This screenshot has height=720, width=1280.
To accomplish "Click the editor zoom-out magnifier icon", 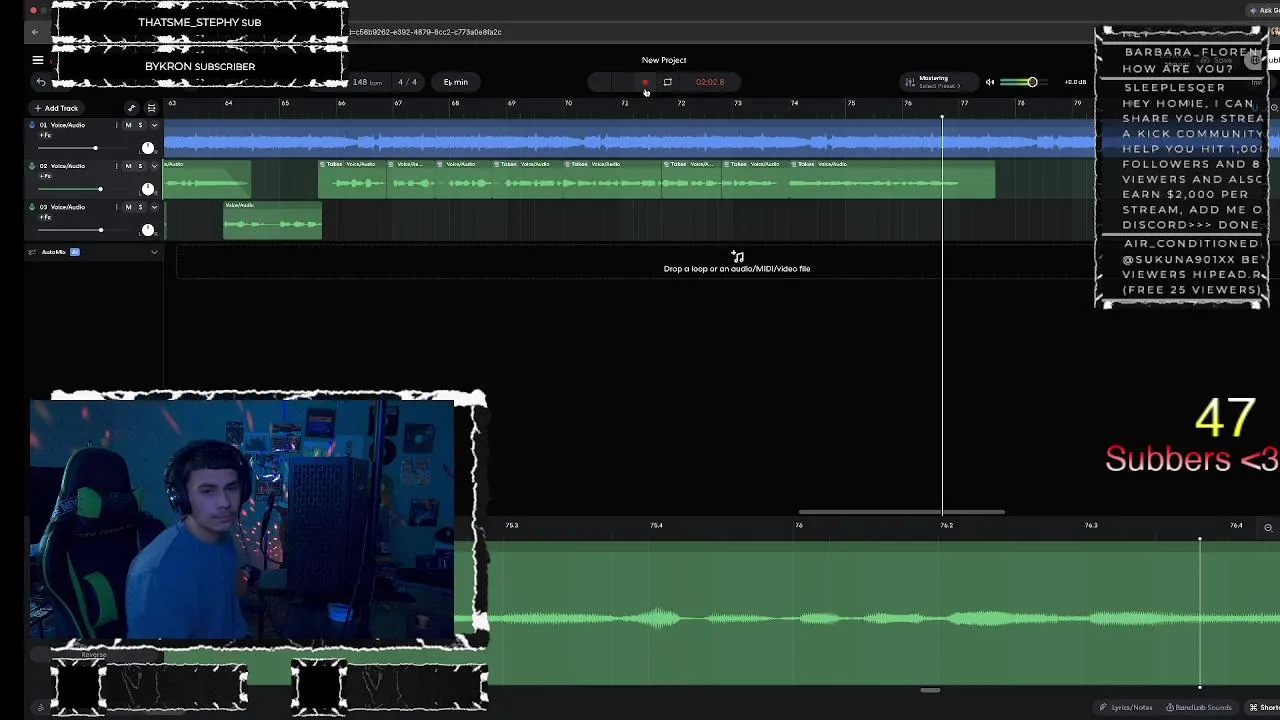I will (1268, 527).
